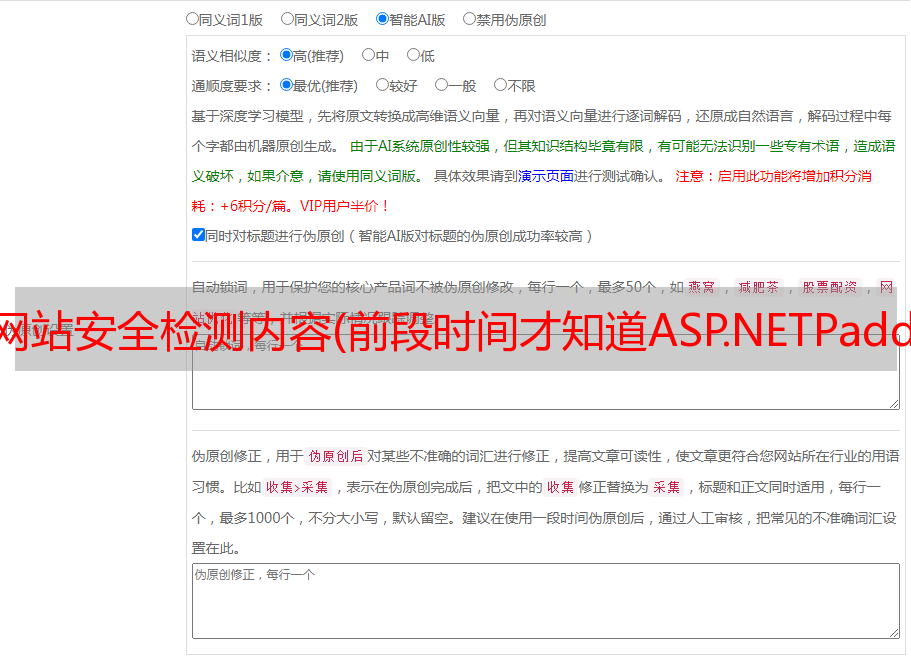Select 禁用伪原创 radio option

click(469, 19)
